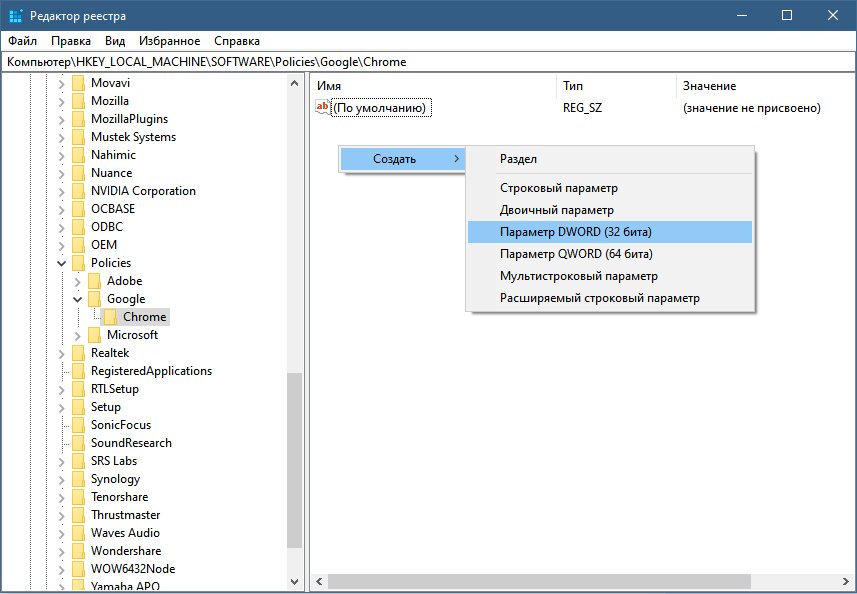Click the Registry Editor app icon in title bar
Screen dimensions: 857x594
click(16, 16)
